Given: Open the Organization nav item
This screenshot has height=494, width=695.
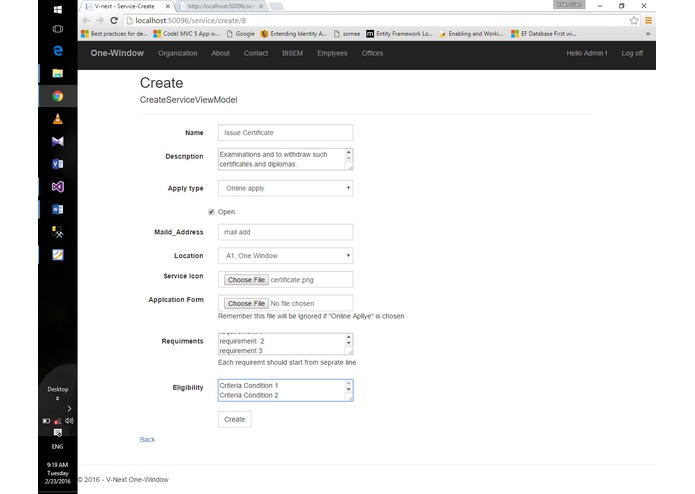Looking at the screenshot, I should click(177, 53).
